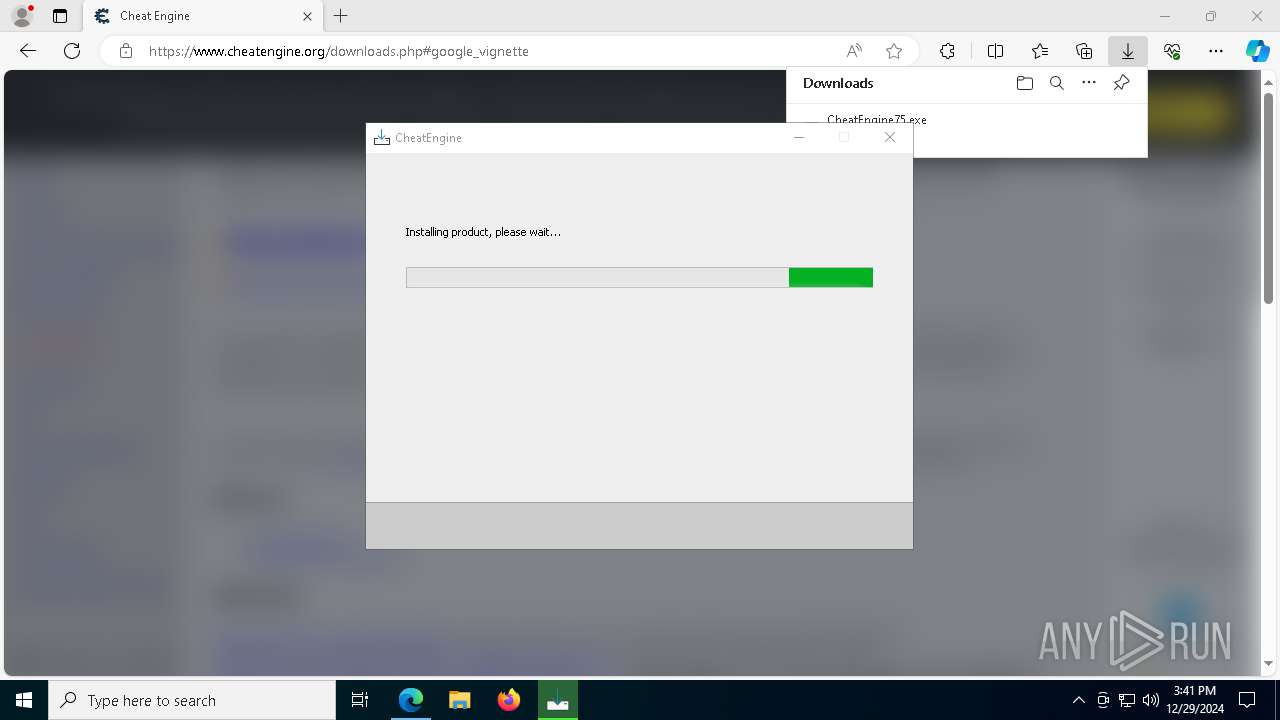Minimize the CheatEngine installer window
1280x720 pixels.
[799, 138]
